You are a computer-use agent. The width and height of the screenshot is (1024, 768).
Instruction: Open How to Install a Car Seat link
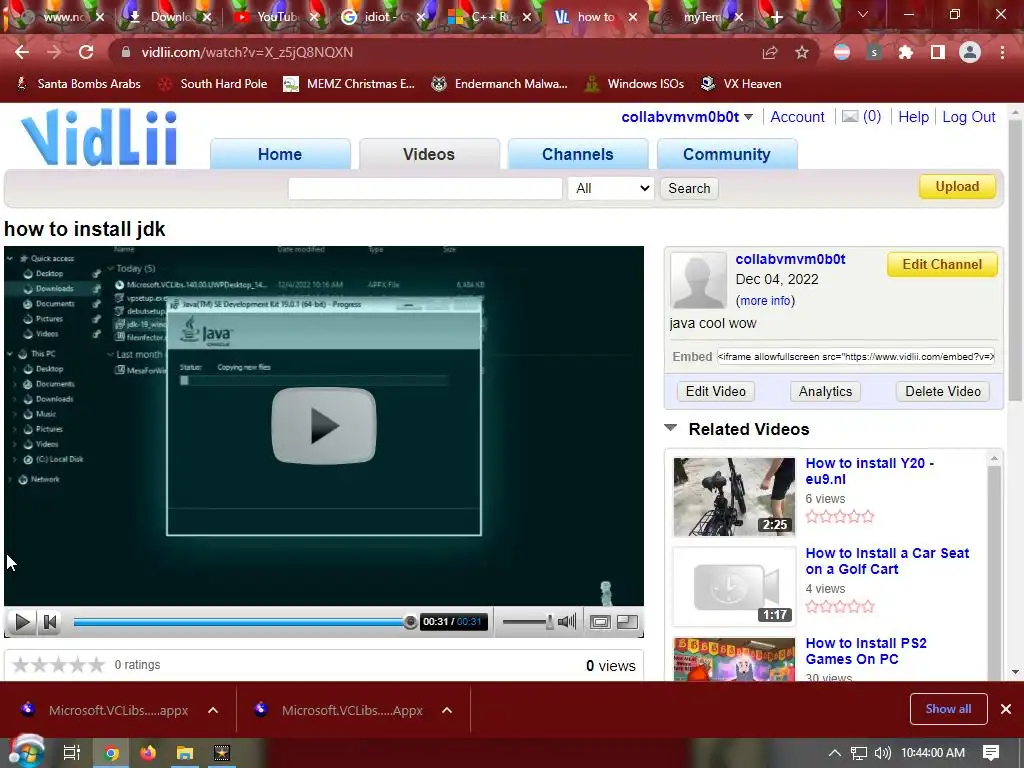[x=887, y=561]
